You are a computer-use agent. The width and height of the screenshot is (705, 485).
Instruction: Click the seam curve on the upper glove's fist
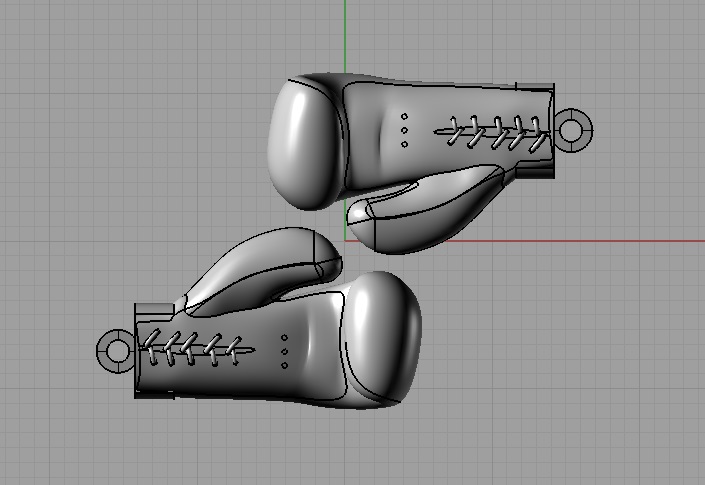coord(341,140)
